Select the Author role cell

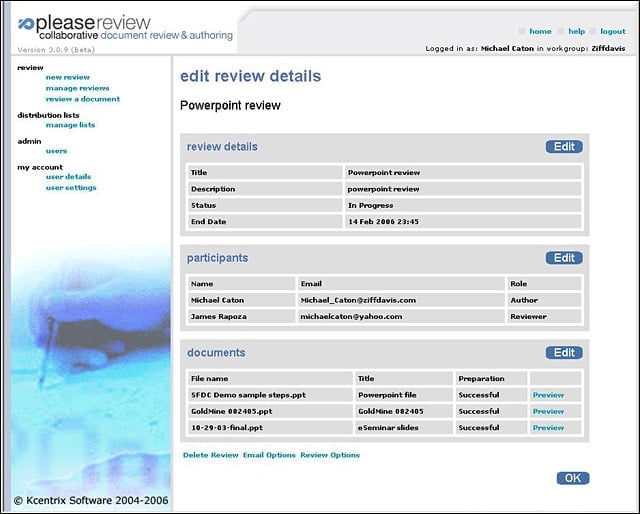click(x=544, y=300)
